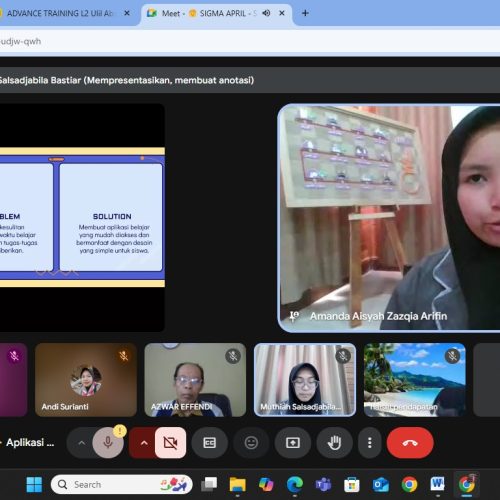The width and height of the screenshot is (500, 500).
Task: Click muted mic icon on AZWAR EFFENDI tile
Action: point(233,356)
